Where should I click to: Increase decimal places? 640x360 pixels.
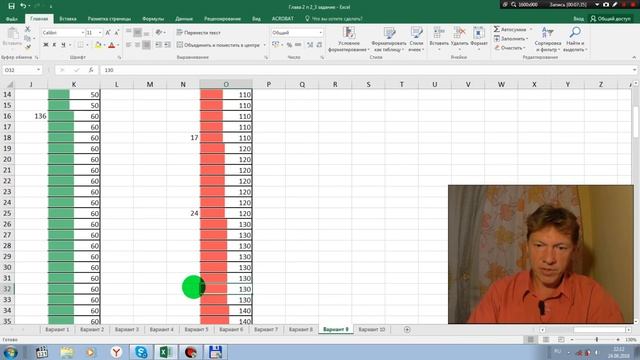point(310,45)
